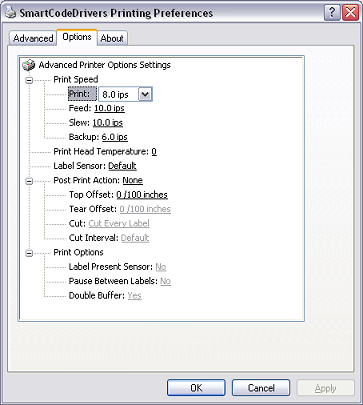Viewport: 363px width, 405px height.
Task: Open the About tab
Action: pyautogui.click(x=112, y=38)
